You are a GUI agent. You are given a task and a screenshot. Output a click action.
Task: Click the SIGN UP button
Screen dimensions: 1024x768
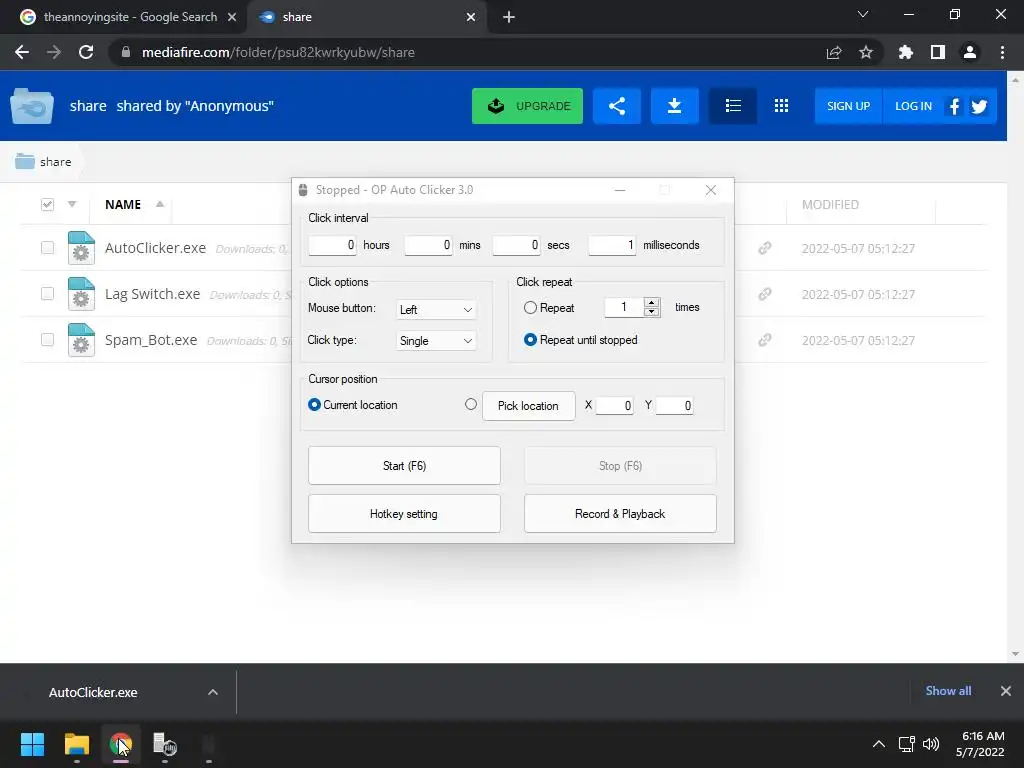tap(848, 106)
